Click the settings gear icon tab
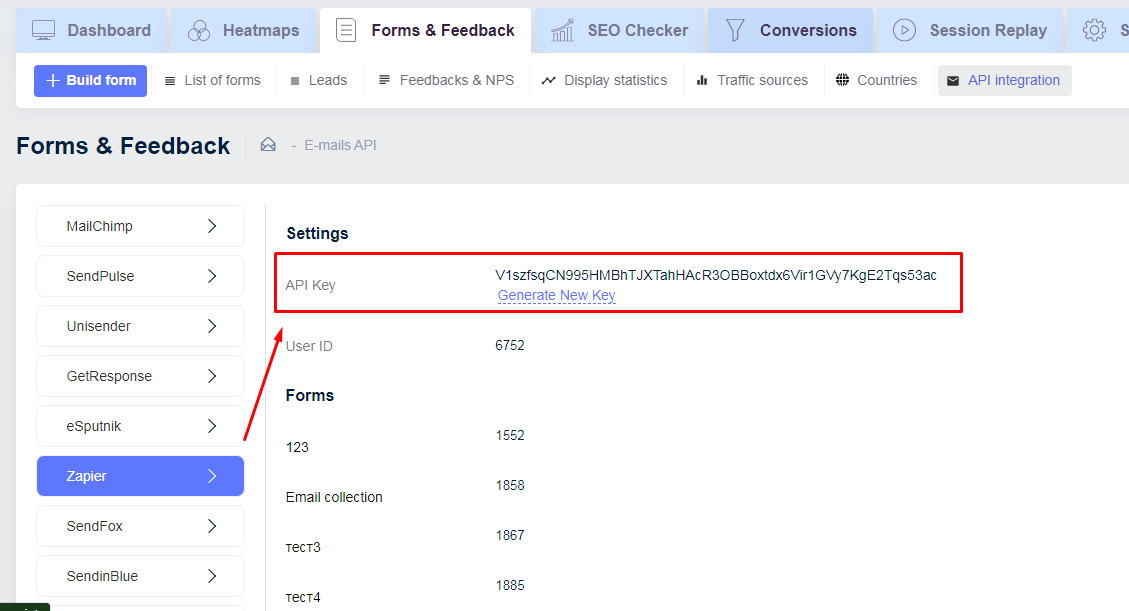Viewport: 1129px width, 611px height. [x=1094, y=30]
